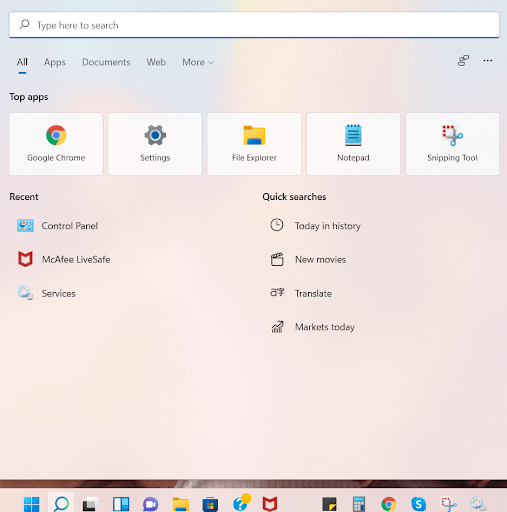Switch to the All tab
507x512 pixels.
click(22, 62)
